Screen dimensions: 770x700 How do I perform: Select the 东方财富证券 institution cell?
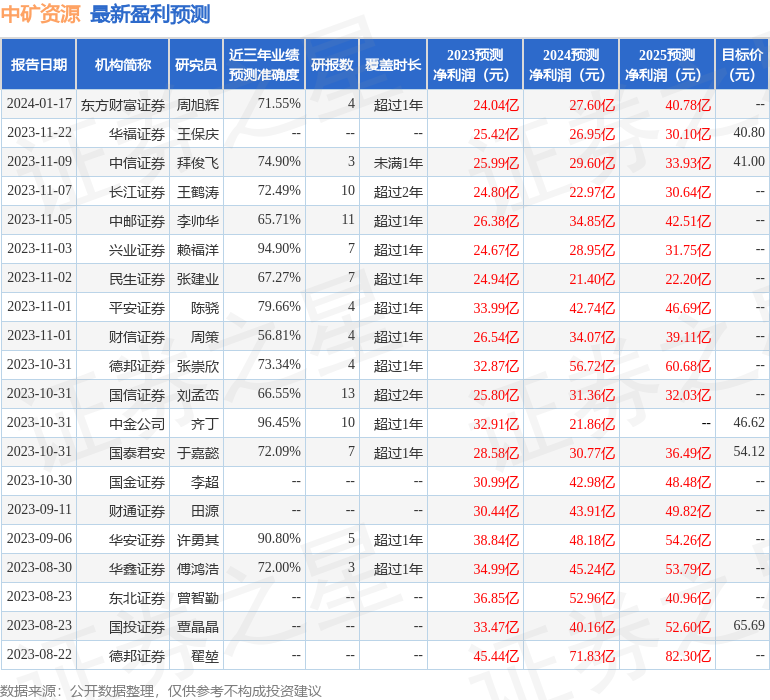point(123,105)
